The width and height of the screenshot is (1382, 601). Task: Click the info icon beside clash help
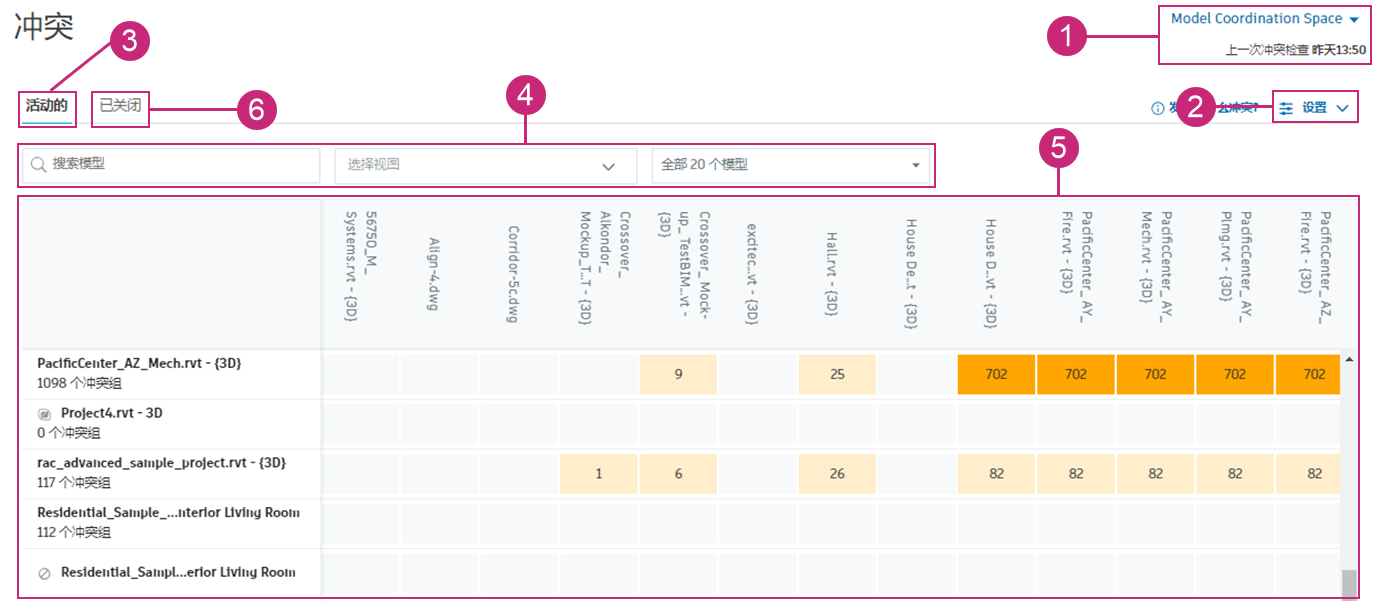(1158, 108)
